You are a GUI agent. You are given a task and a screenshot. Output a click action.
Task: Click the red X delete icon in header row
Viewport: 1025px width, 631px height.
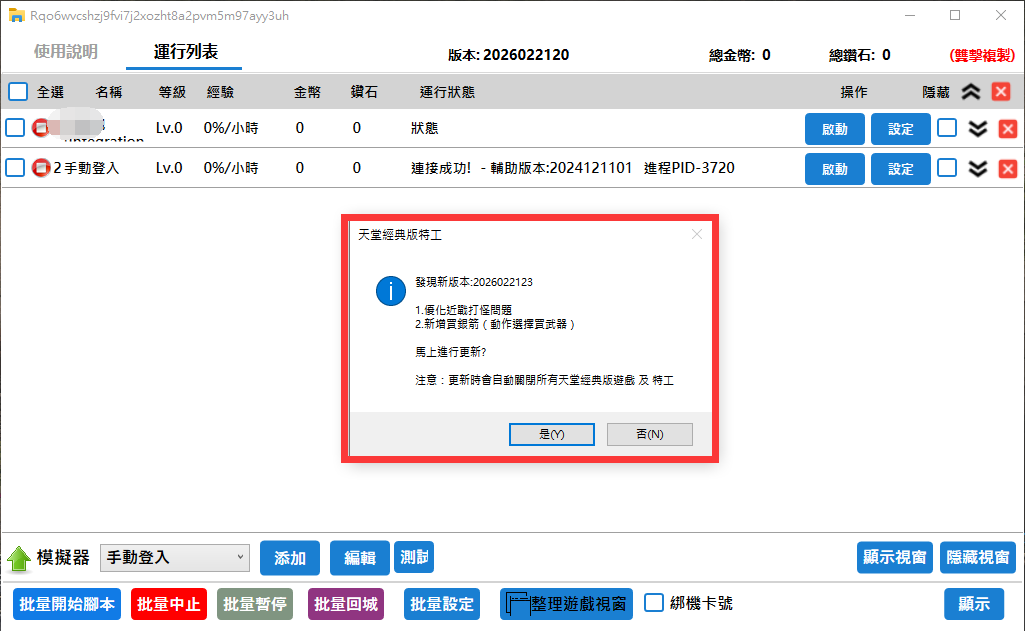pos(1001,92)
